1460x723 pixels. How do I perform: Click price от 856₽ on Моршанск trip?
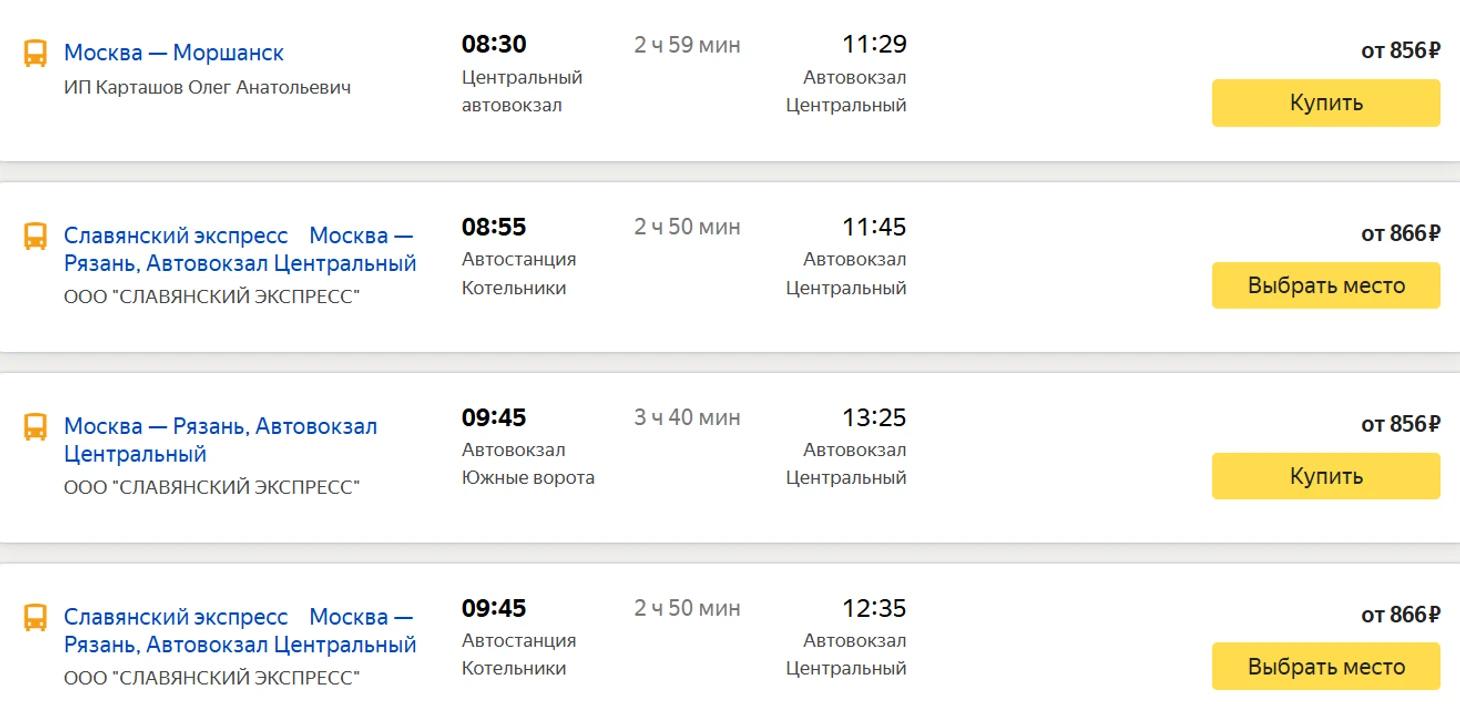[x=1400, y=51]
